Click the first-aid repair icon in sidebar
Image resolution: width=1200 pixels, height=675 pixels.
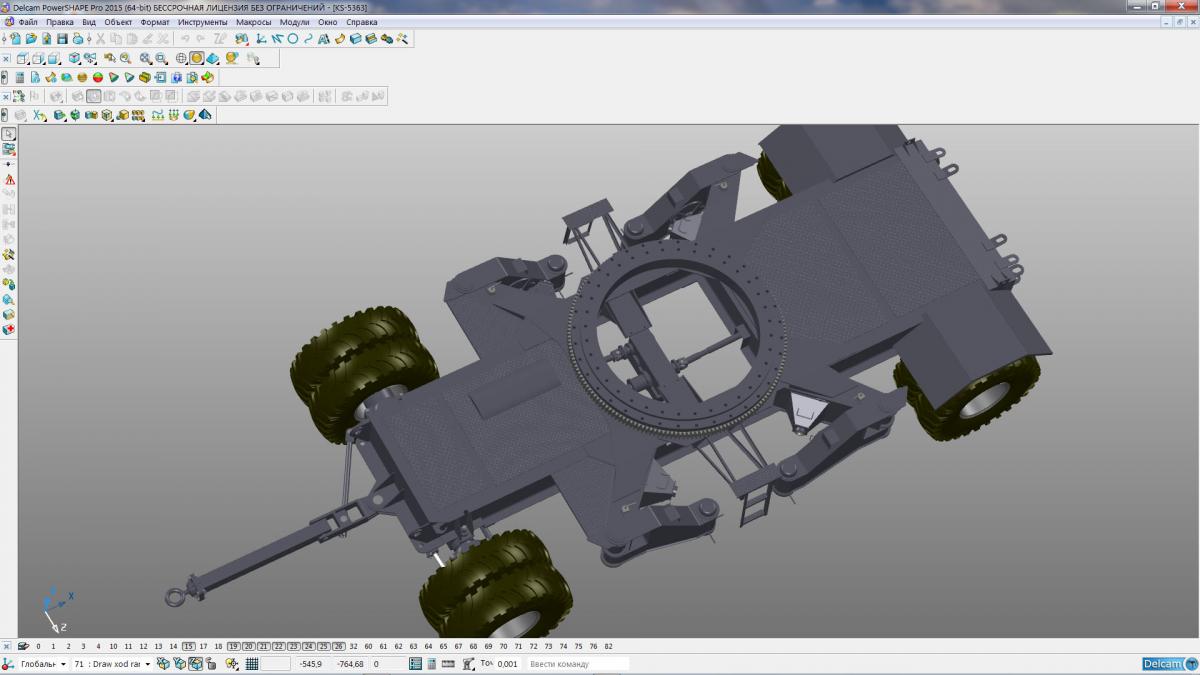(9, 329)
